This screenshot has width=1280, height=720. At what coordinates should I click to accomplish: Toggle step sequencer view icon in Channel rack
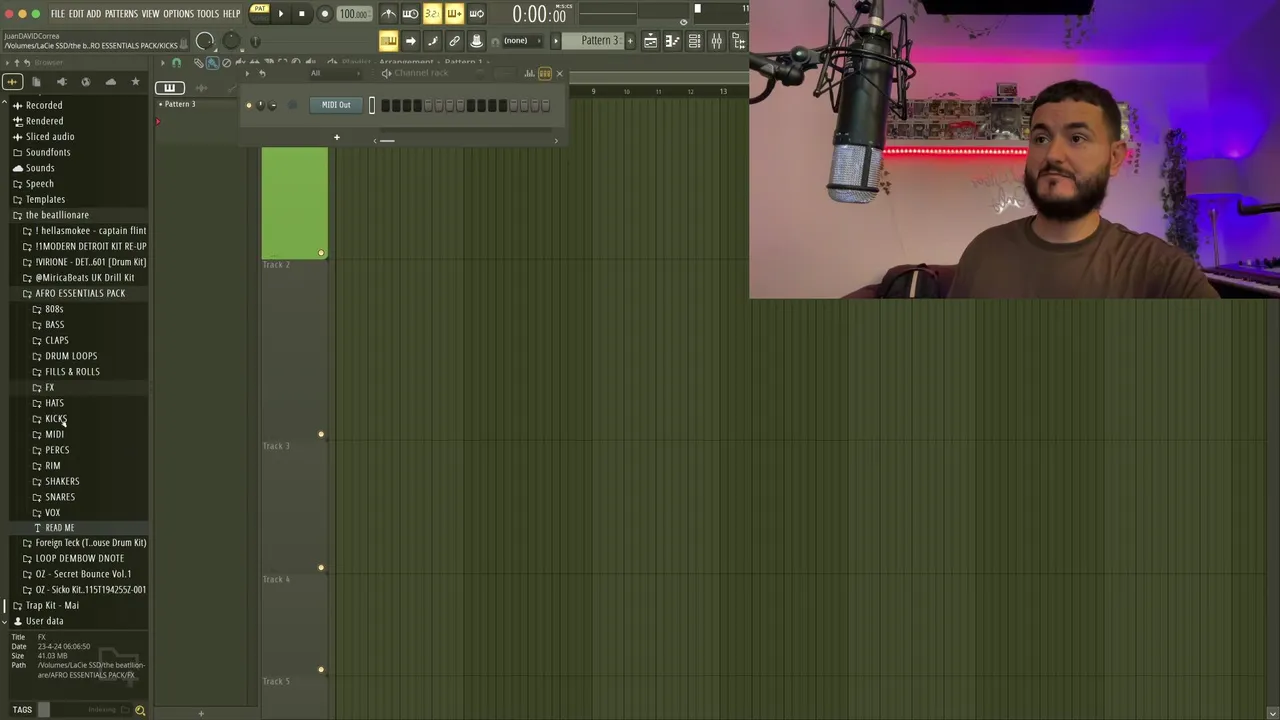pos(545,74)
